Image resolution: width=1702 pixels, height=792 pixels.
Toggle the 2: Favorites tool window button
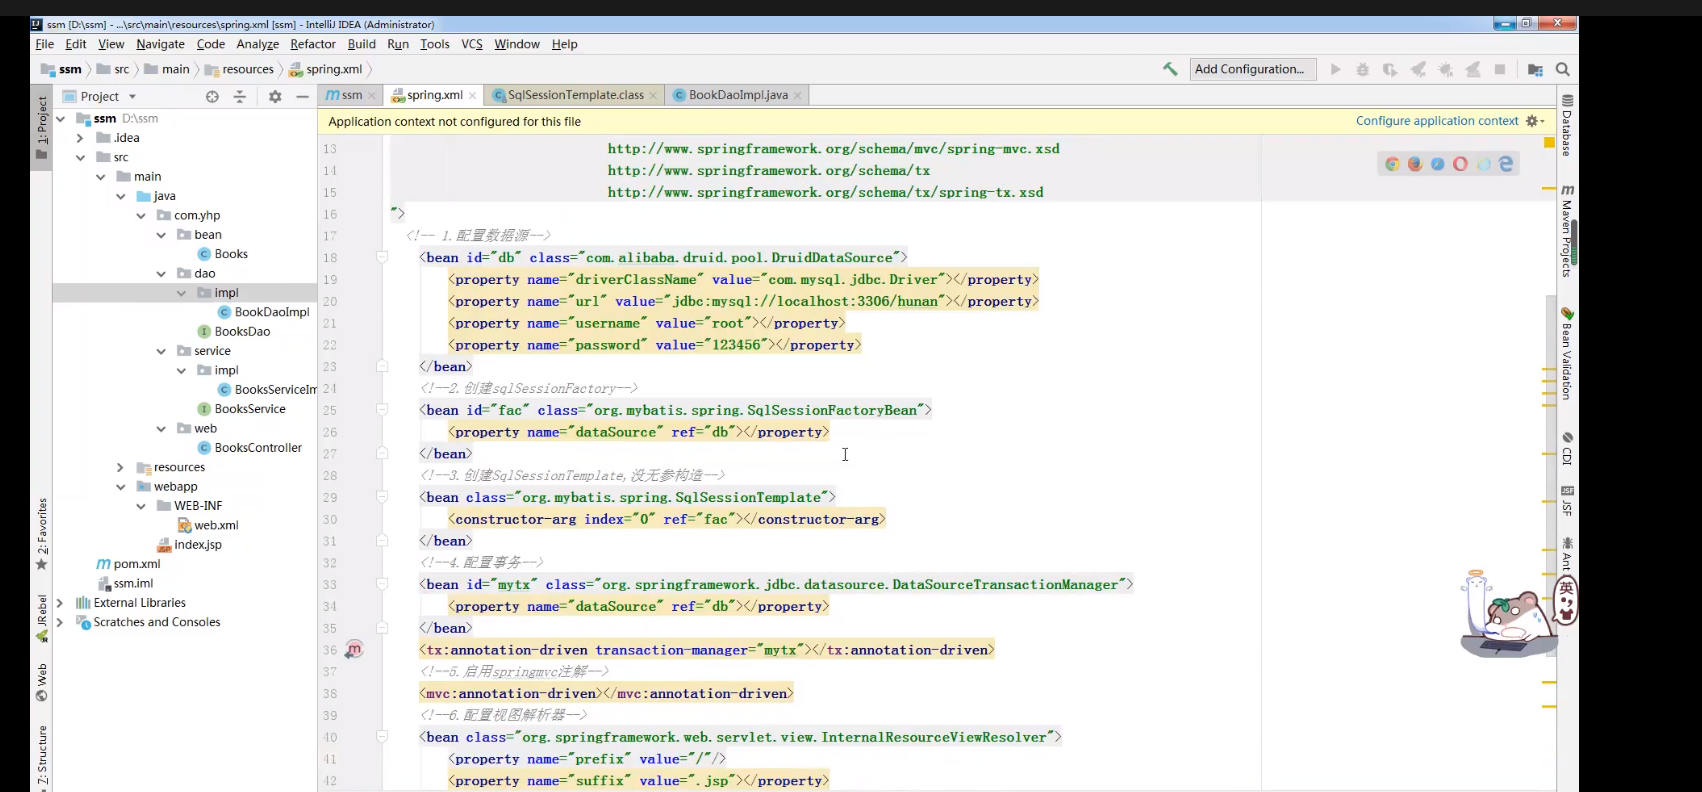[42, 533]
